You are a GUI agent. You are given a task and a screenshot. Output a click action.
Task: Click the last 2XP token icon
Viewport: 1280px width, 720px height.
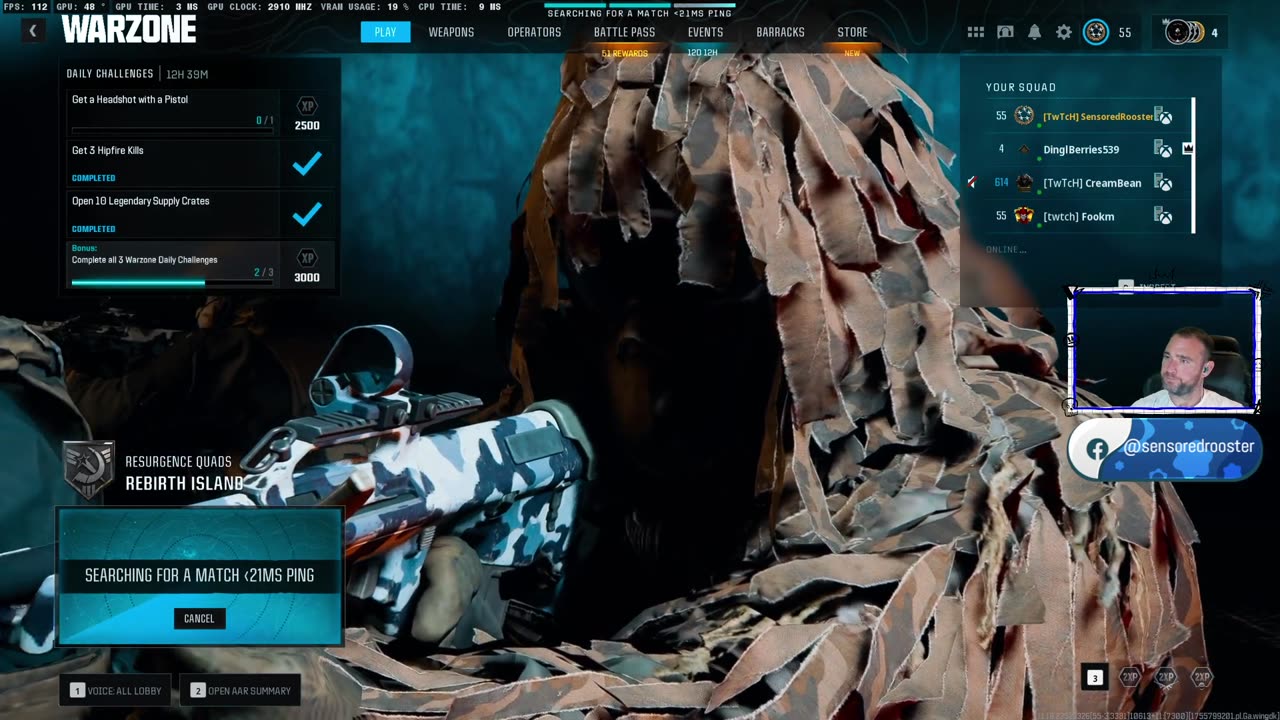click(x=1202, y=677)
